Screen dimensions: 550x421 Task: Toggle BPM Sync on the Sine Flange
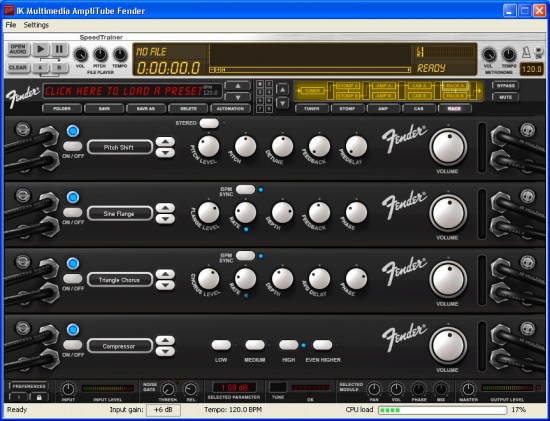pos(245,190)
